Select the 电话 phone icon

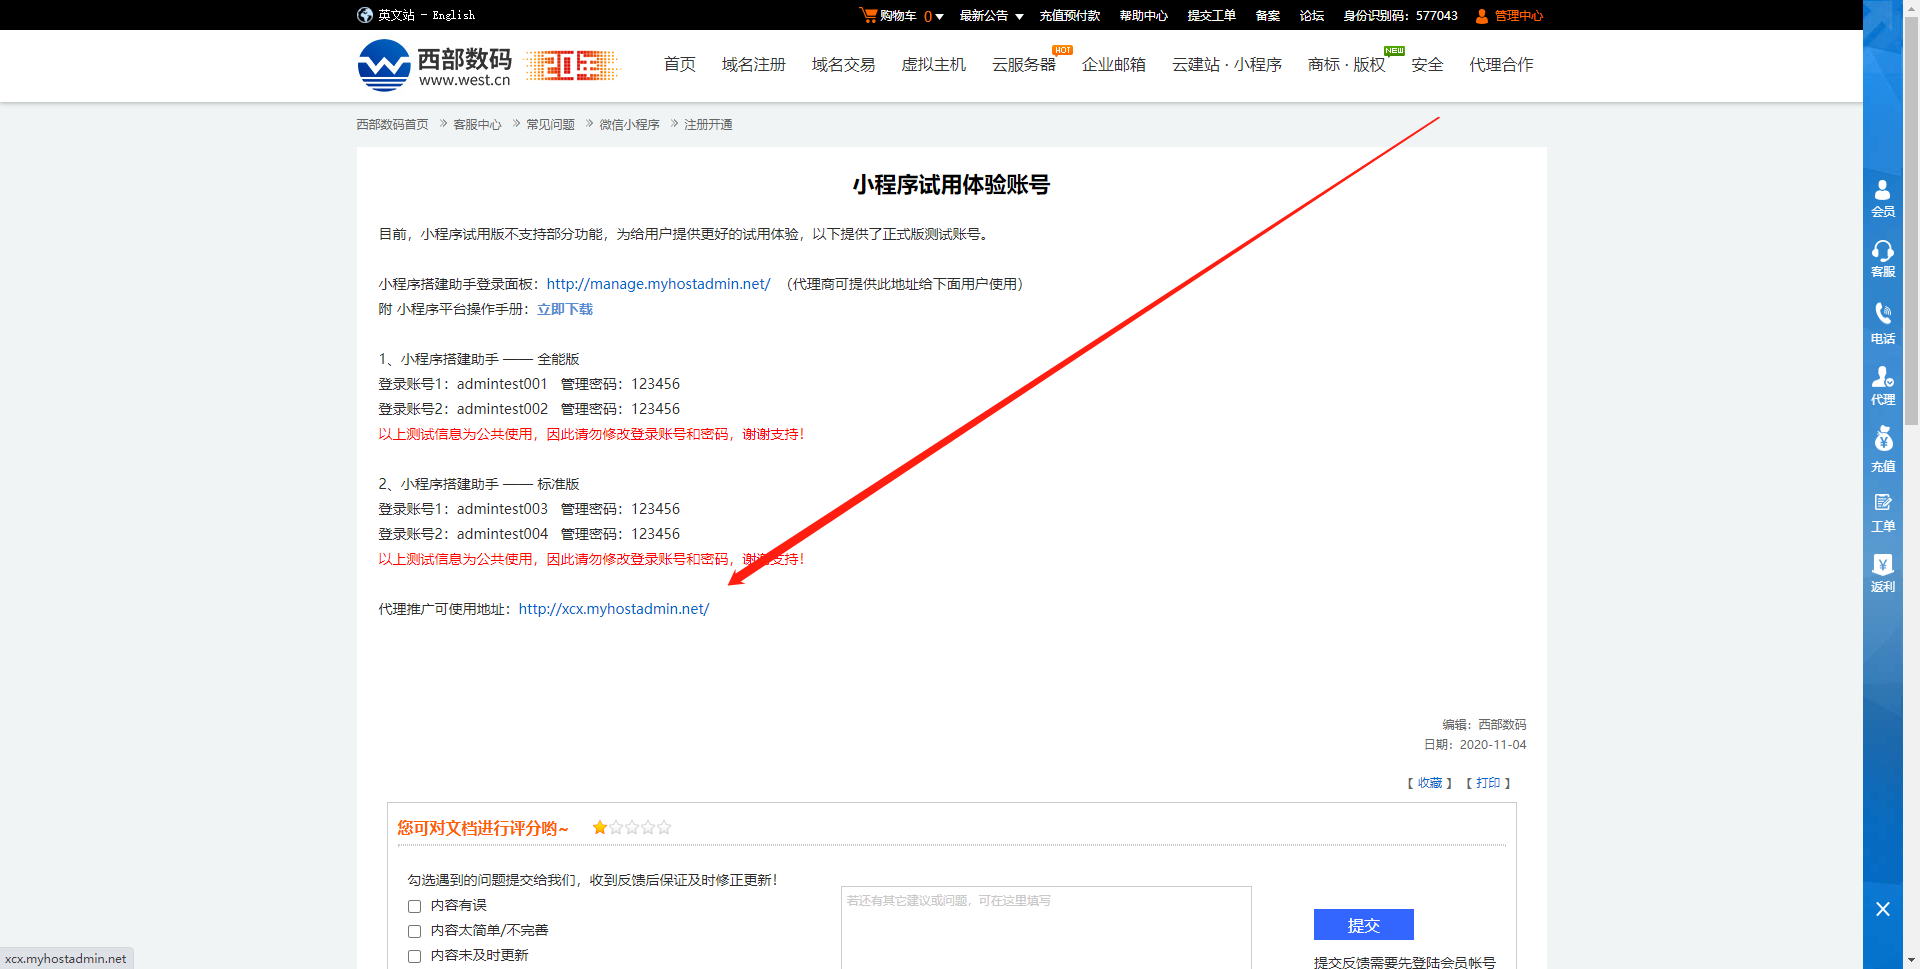click(x=1882, y=320)
